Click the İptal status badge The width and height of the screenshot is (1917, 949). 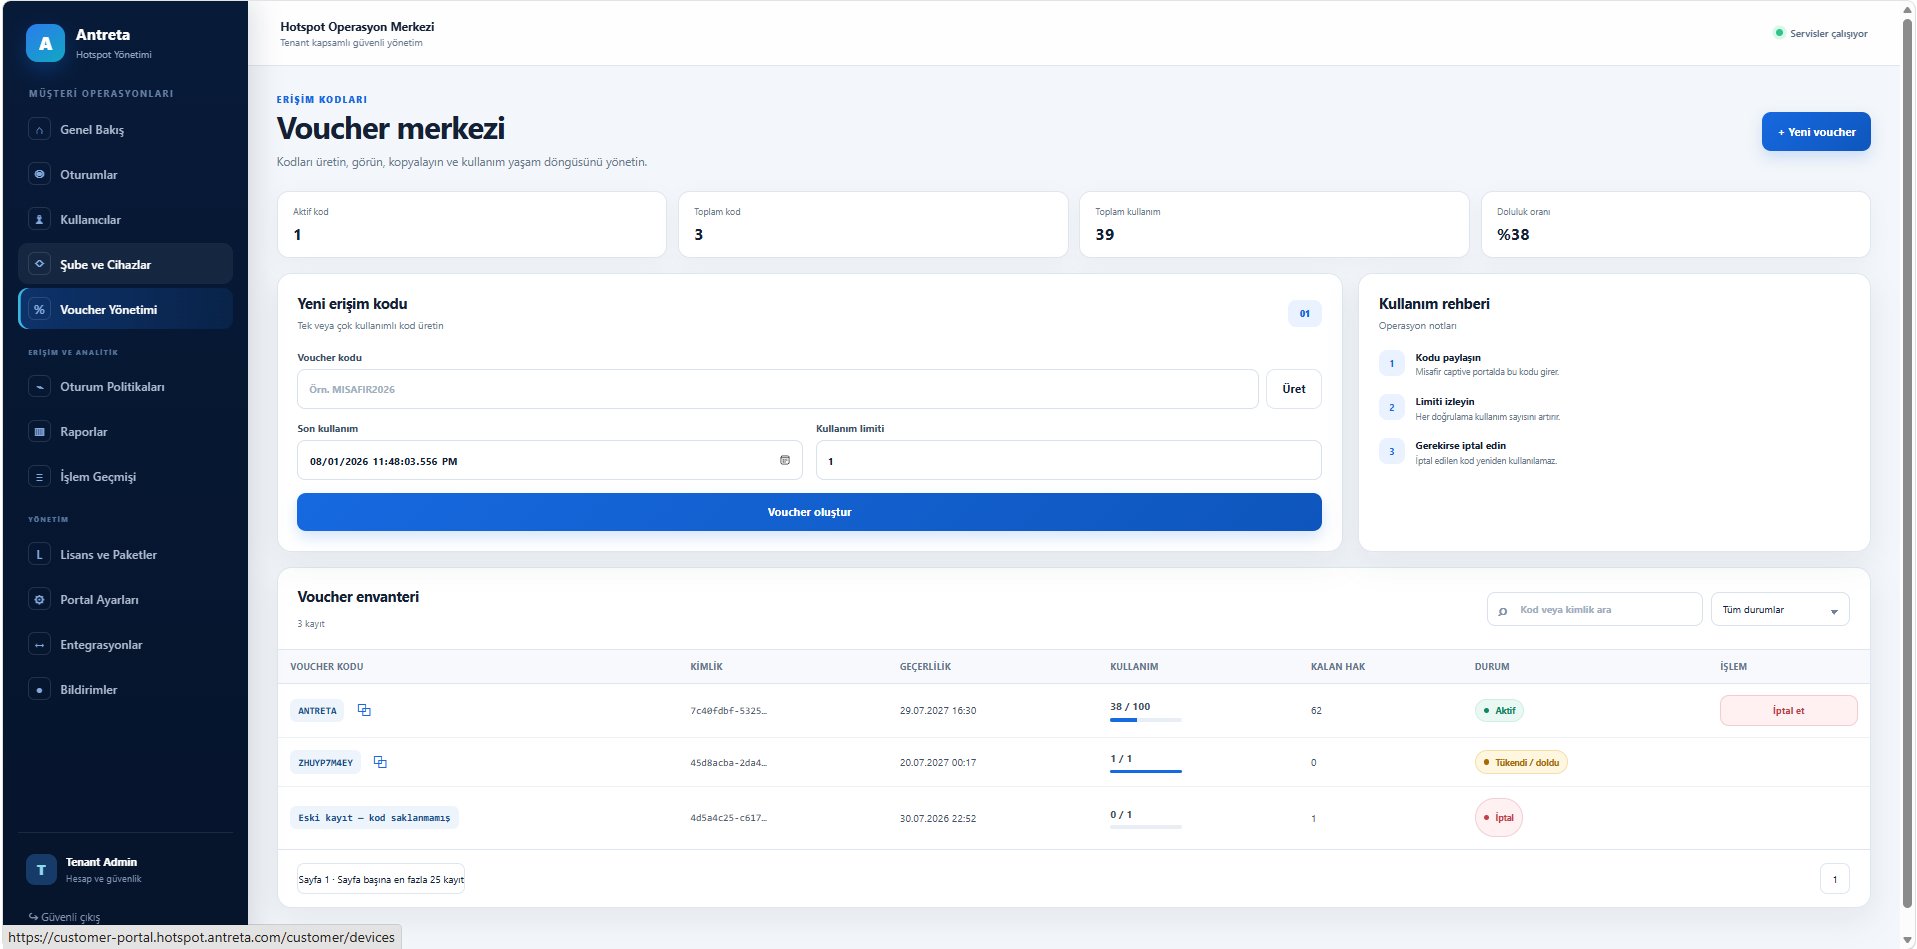click(1499, 818)
